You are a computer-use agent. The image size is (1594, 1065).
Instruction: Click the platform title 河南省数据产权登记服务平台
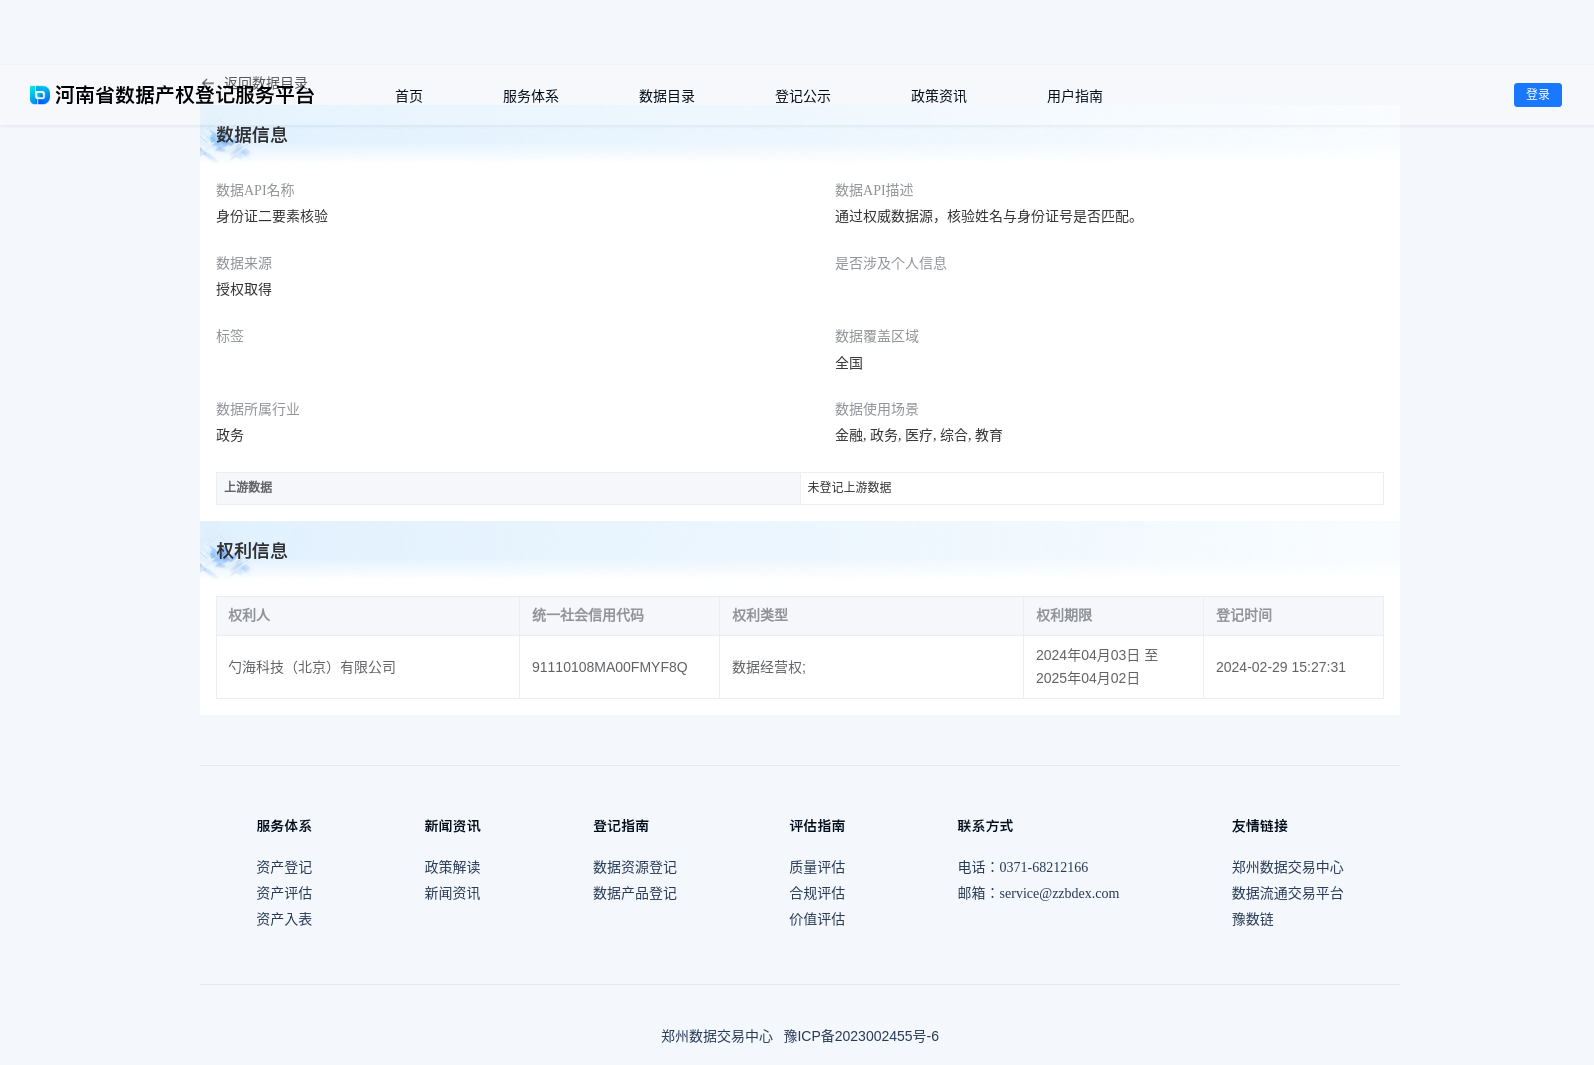click(x=185, y=95)
